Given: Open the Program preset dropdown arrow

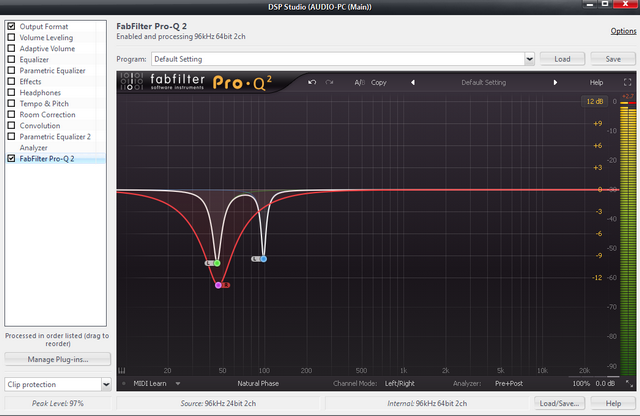Looking at the screenshot, I should point(529,59).
